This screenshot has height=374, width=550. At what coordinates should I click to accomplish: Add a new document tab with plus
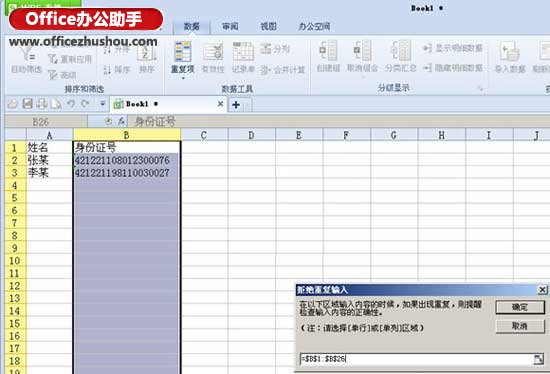pyautogui.click(x=236, y=105)
